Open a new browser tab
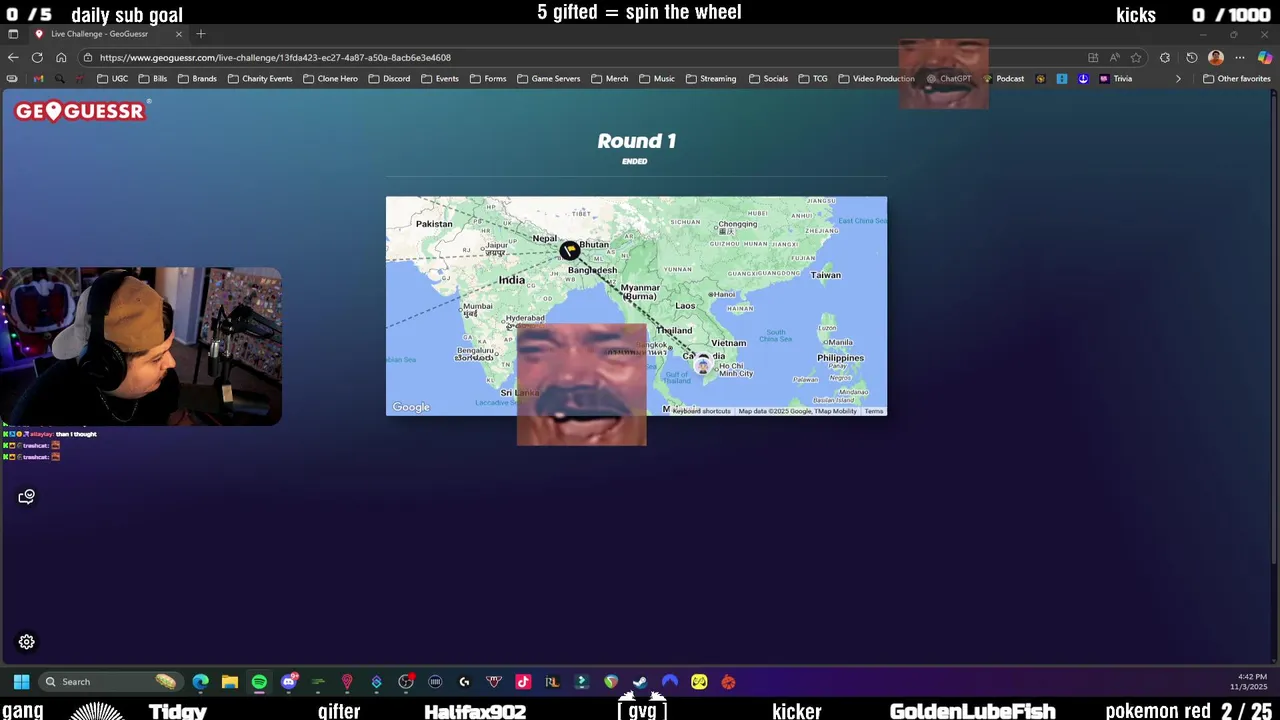1280x720 pixels. pyautogui.click(x=201, y=34)
